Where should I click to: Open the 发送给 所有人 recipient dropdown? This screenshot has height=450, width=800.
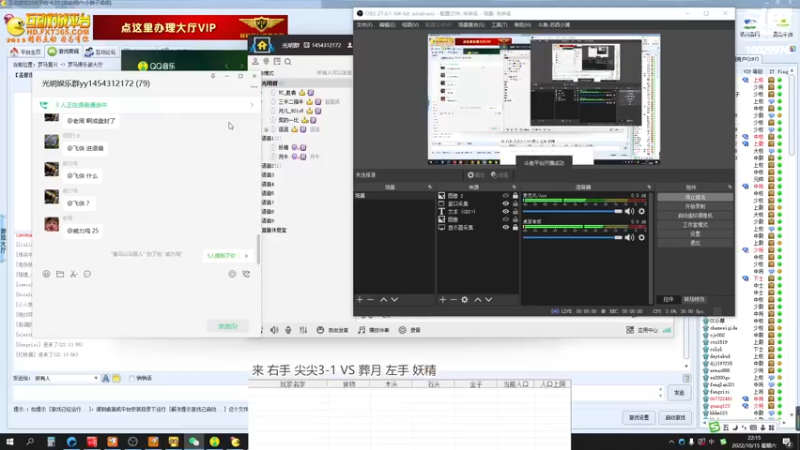pos(66,378)
